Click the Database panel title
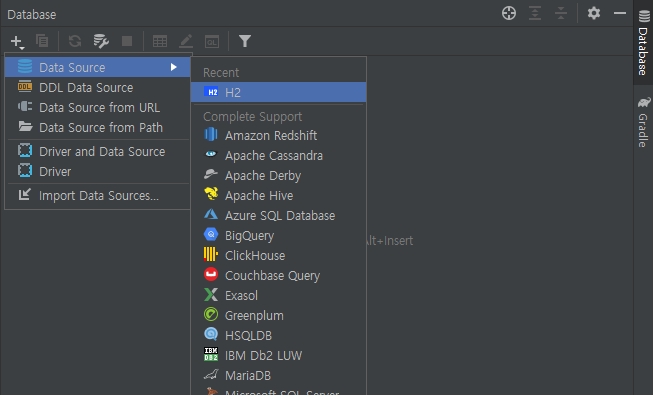 coord(32,15)
